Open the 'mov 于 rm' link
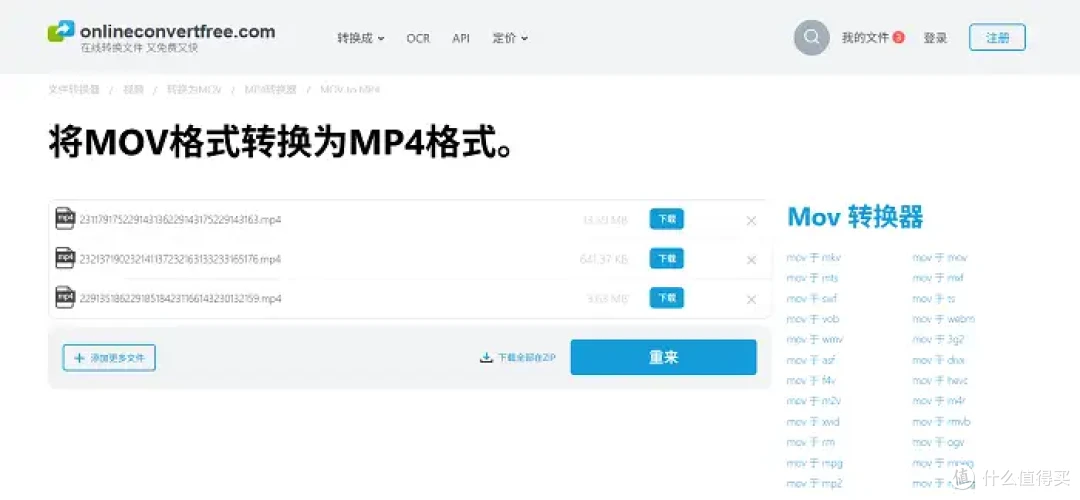1080x500 pixels. coord(810,442)
